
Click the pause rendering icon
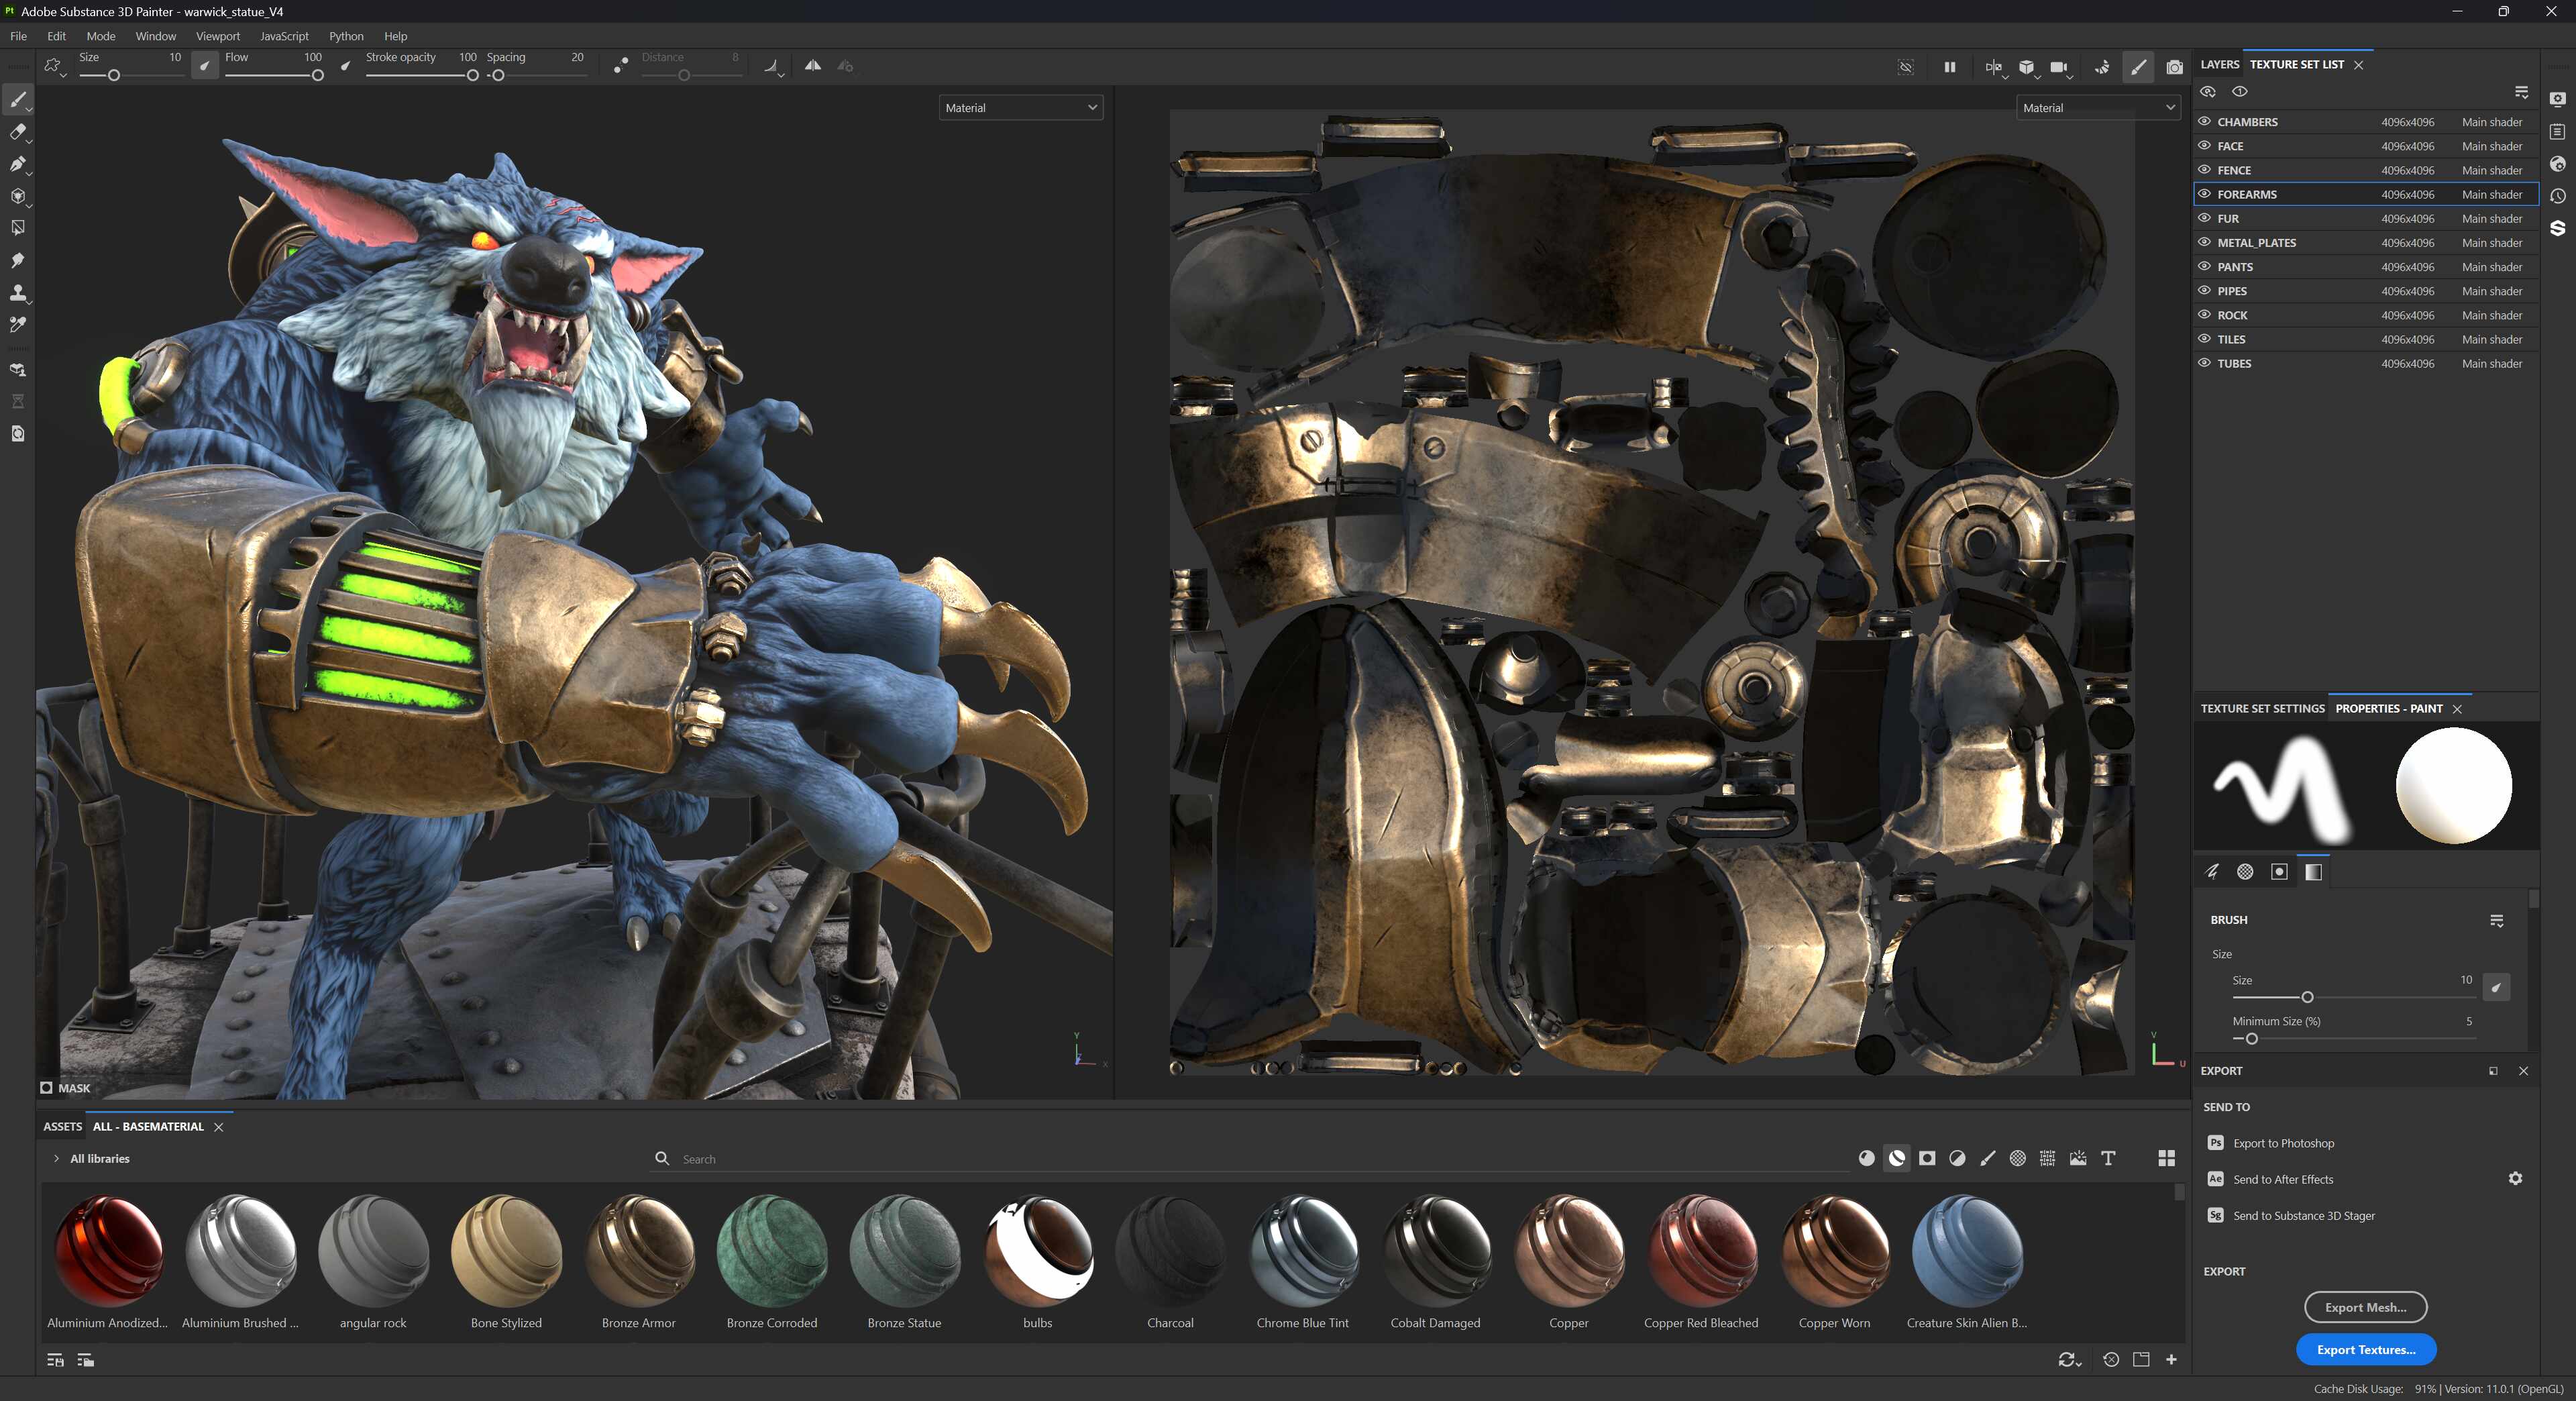1949,67
